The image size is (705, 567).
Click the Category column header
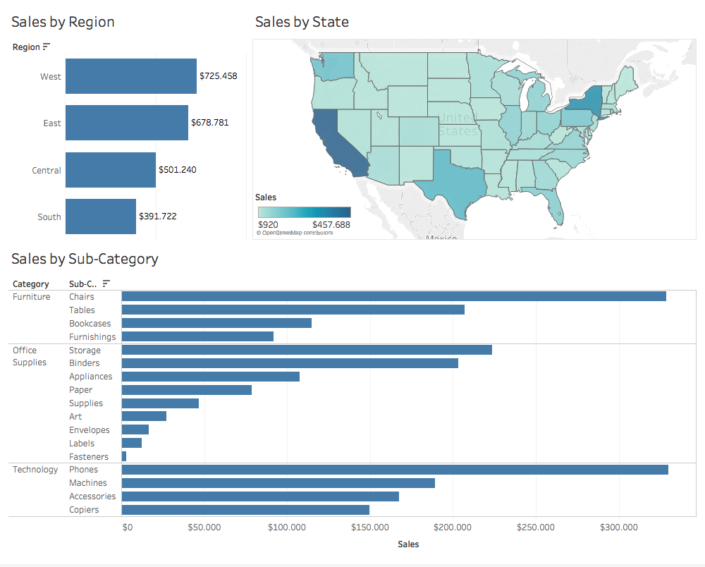tap(31, 283)
